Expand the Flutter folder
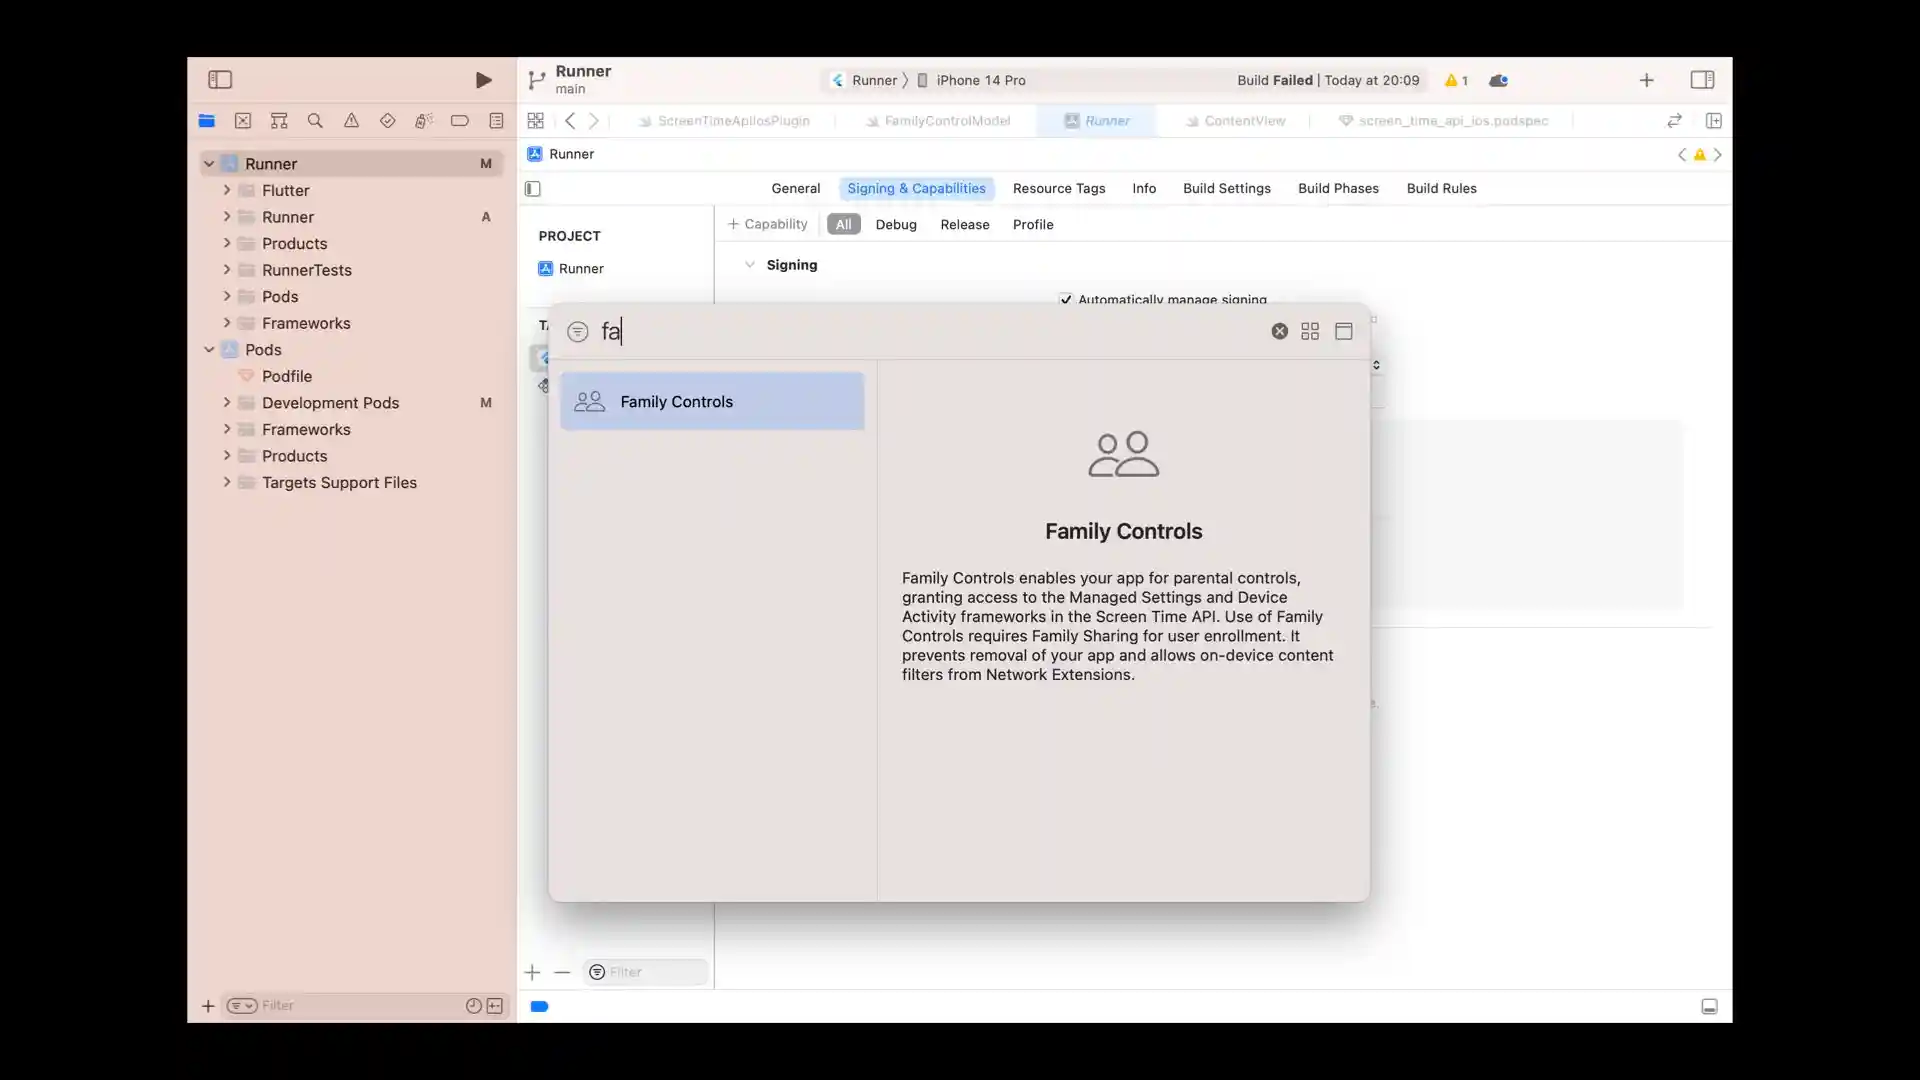 (227, 190)
